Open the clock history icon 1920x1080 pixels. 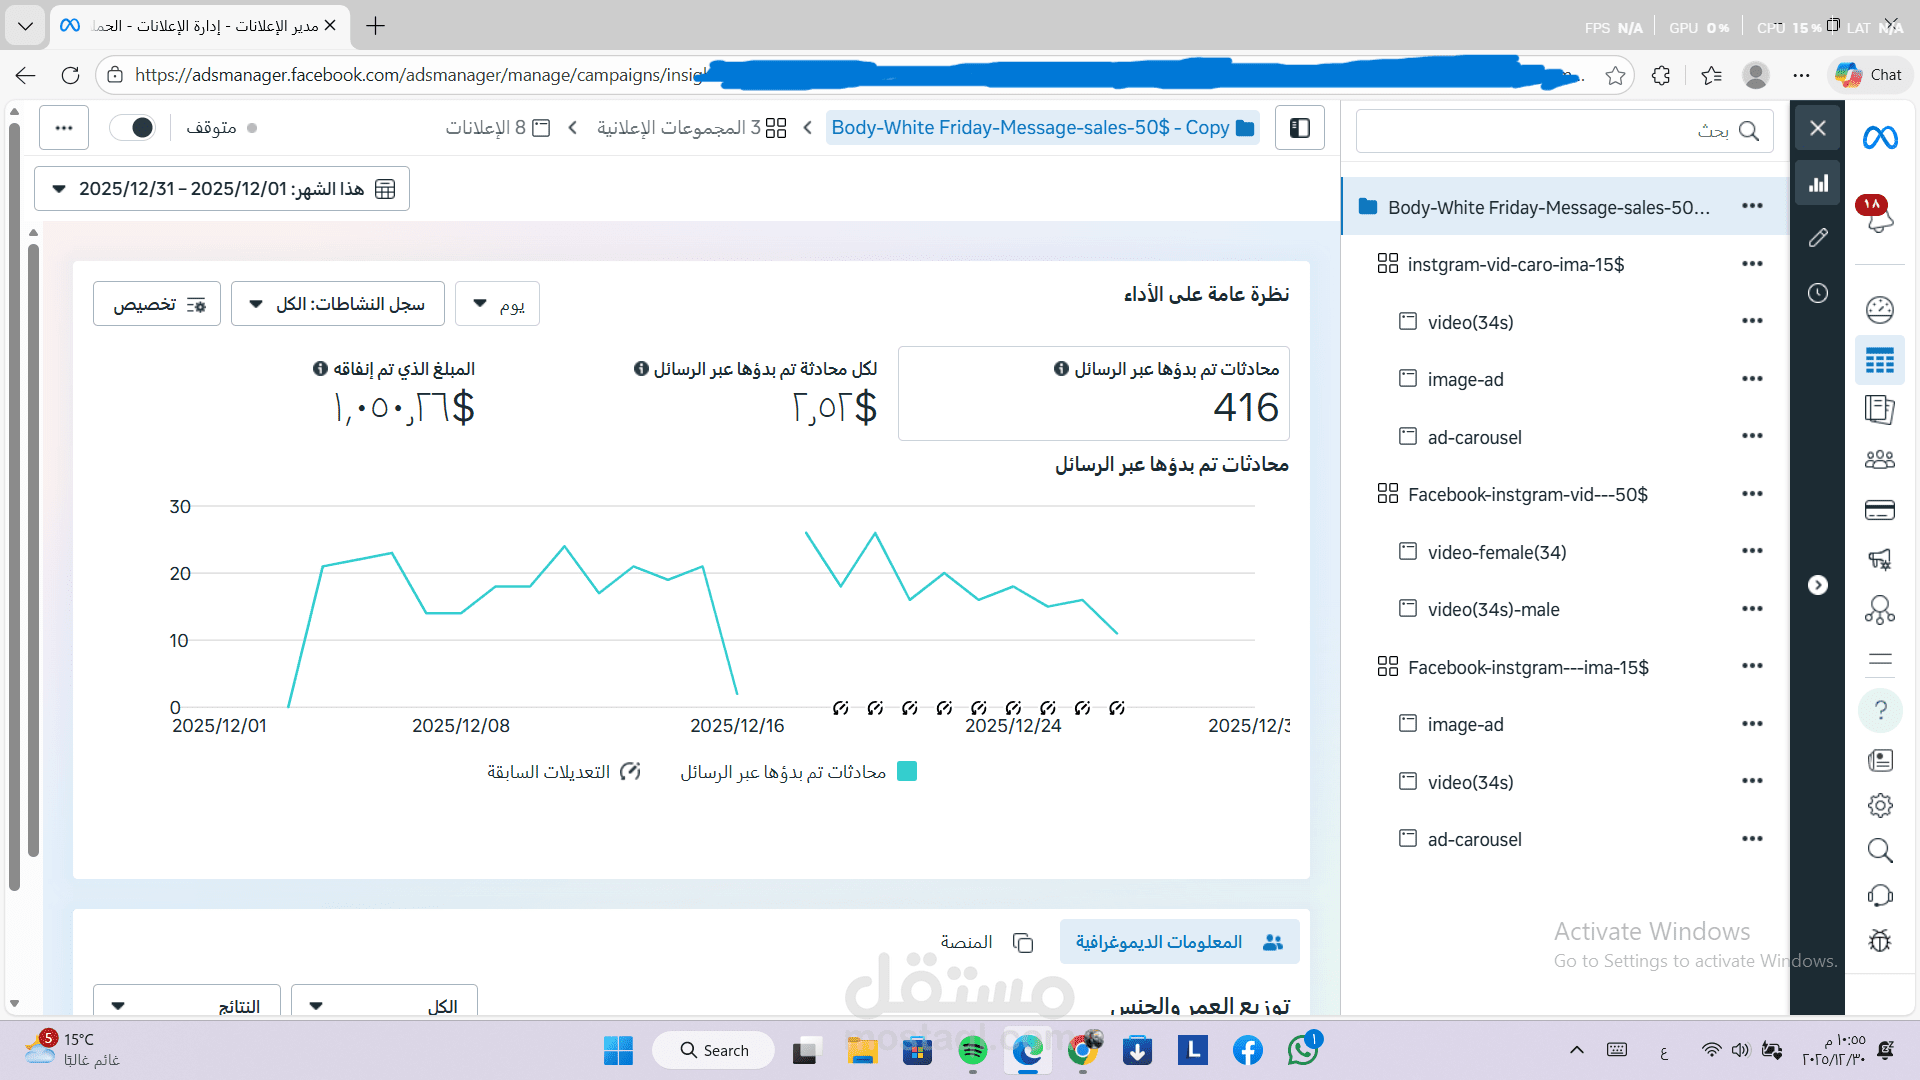pos(1818,293)
